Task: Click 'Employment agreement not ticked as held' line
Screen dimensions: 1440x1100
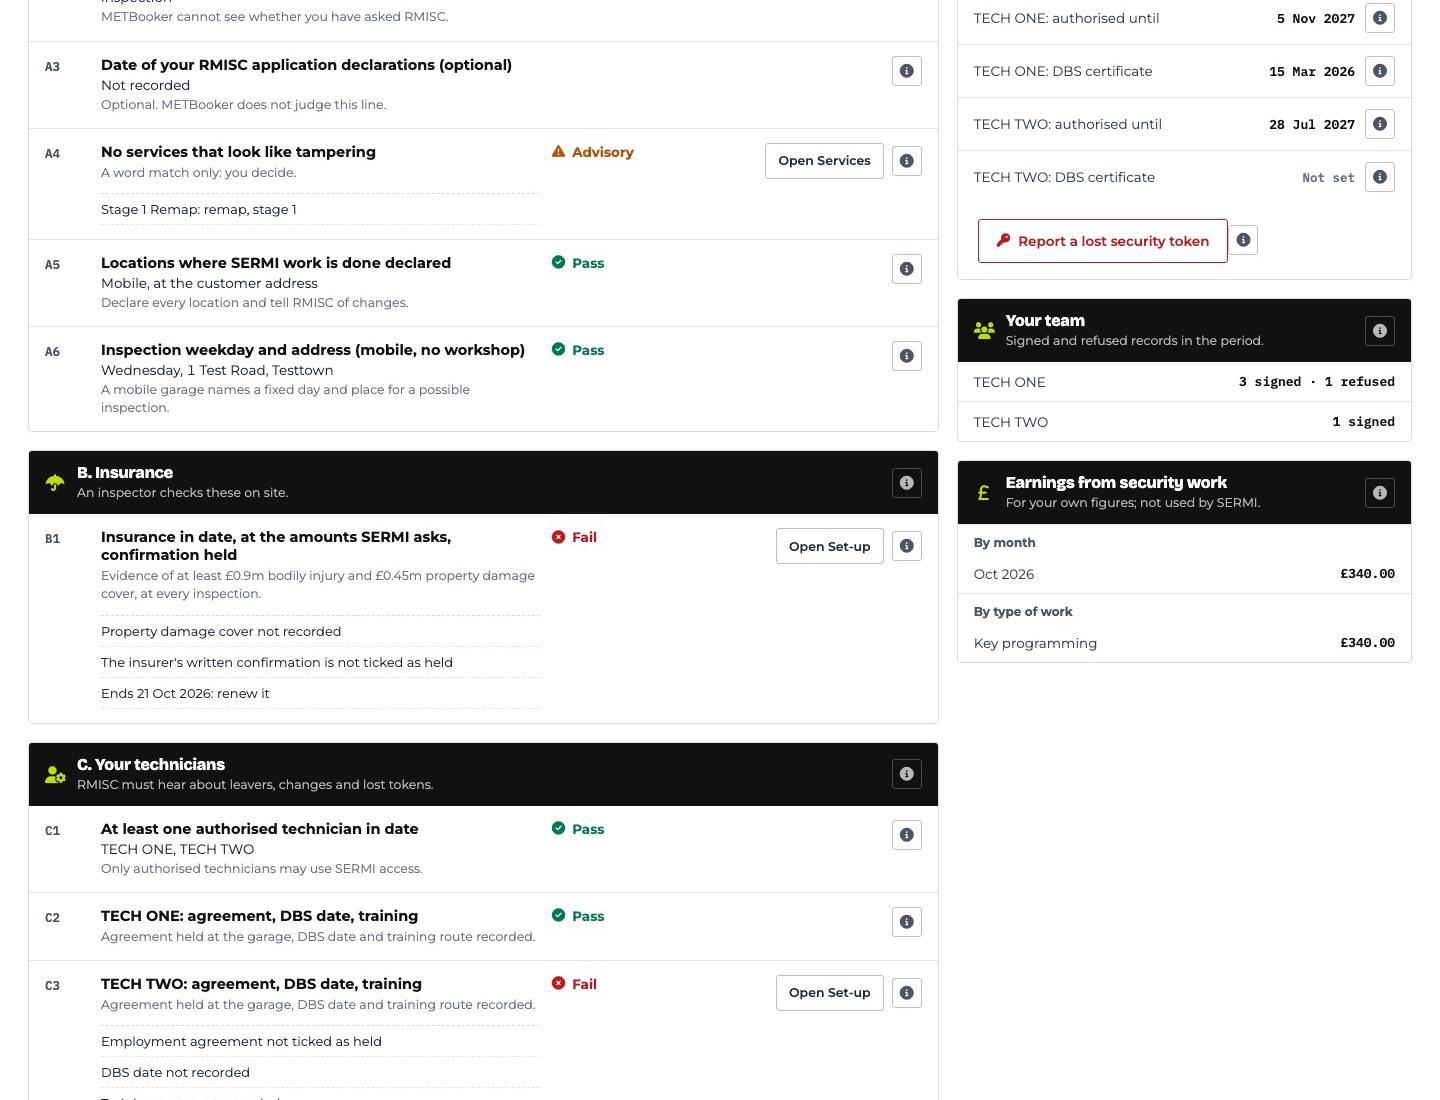Action: point(241,1041)
